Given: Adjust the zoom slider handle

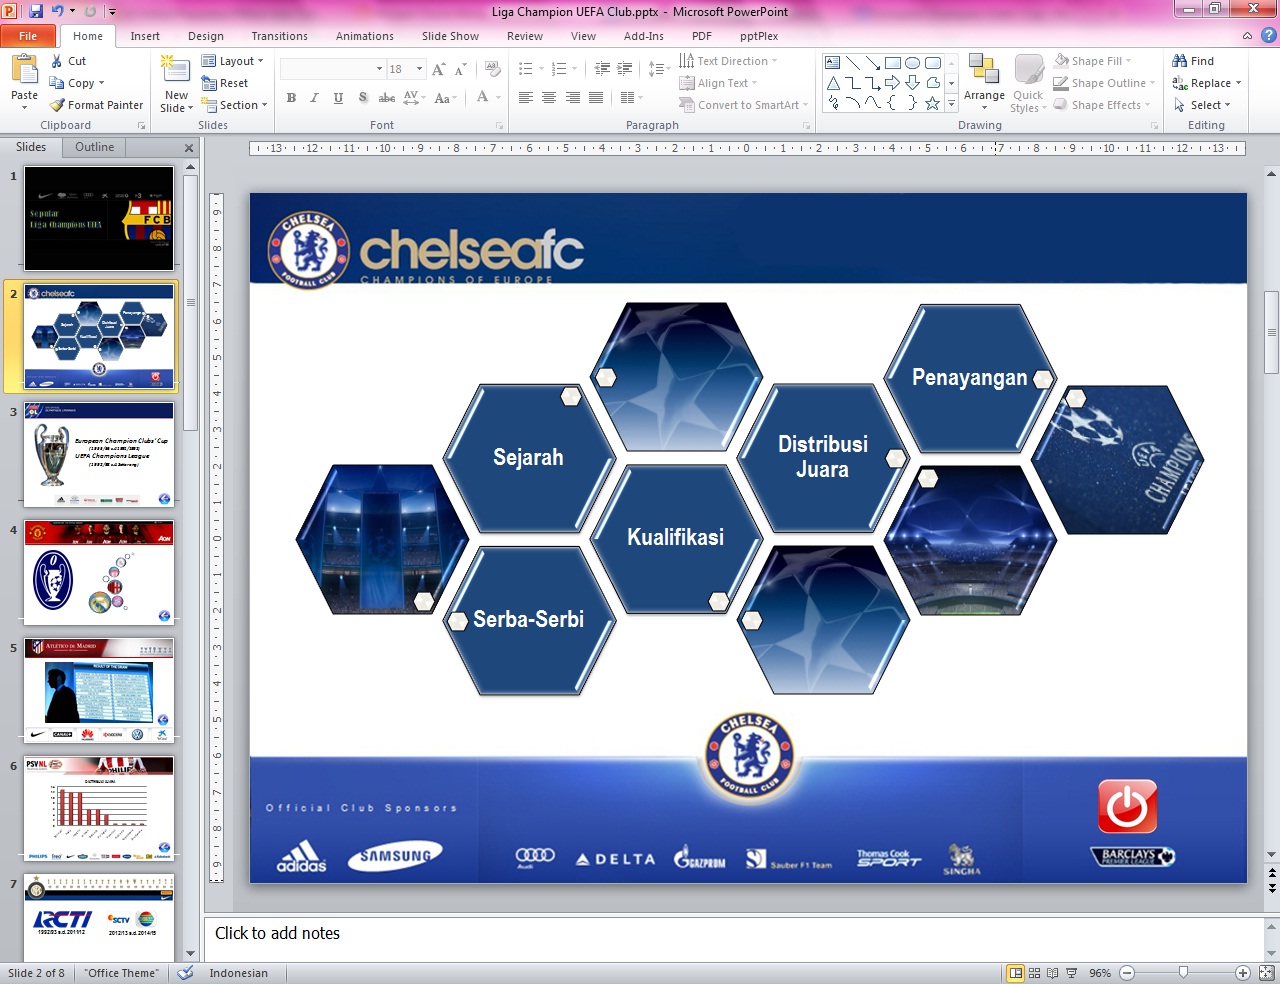Looking at the screenshot, I should (1184, 973).
